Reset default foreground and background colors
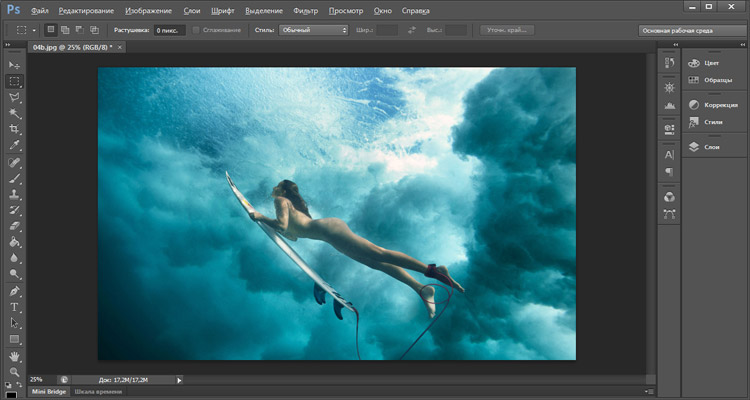The height and width of the screenshot is (400, 750). tap(8, 385)
